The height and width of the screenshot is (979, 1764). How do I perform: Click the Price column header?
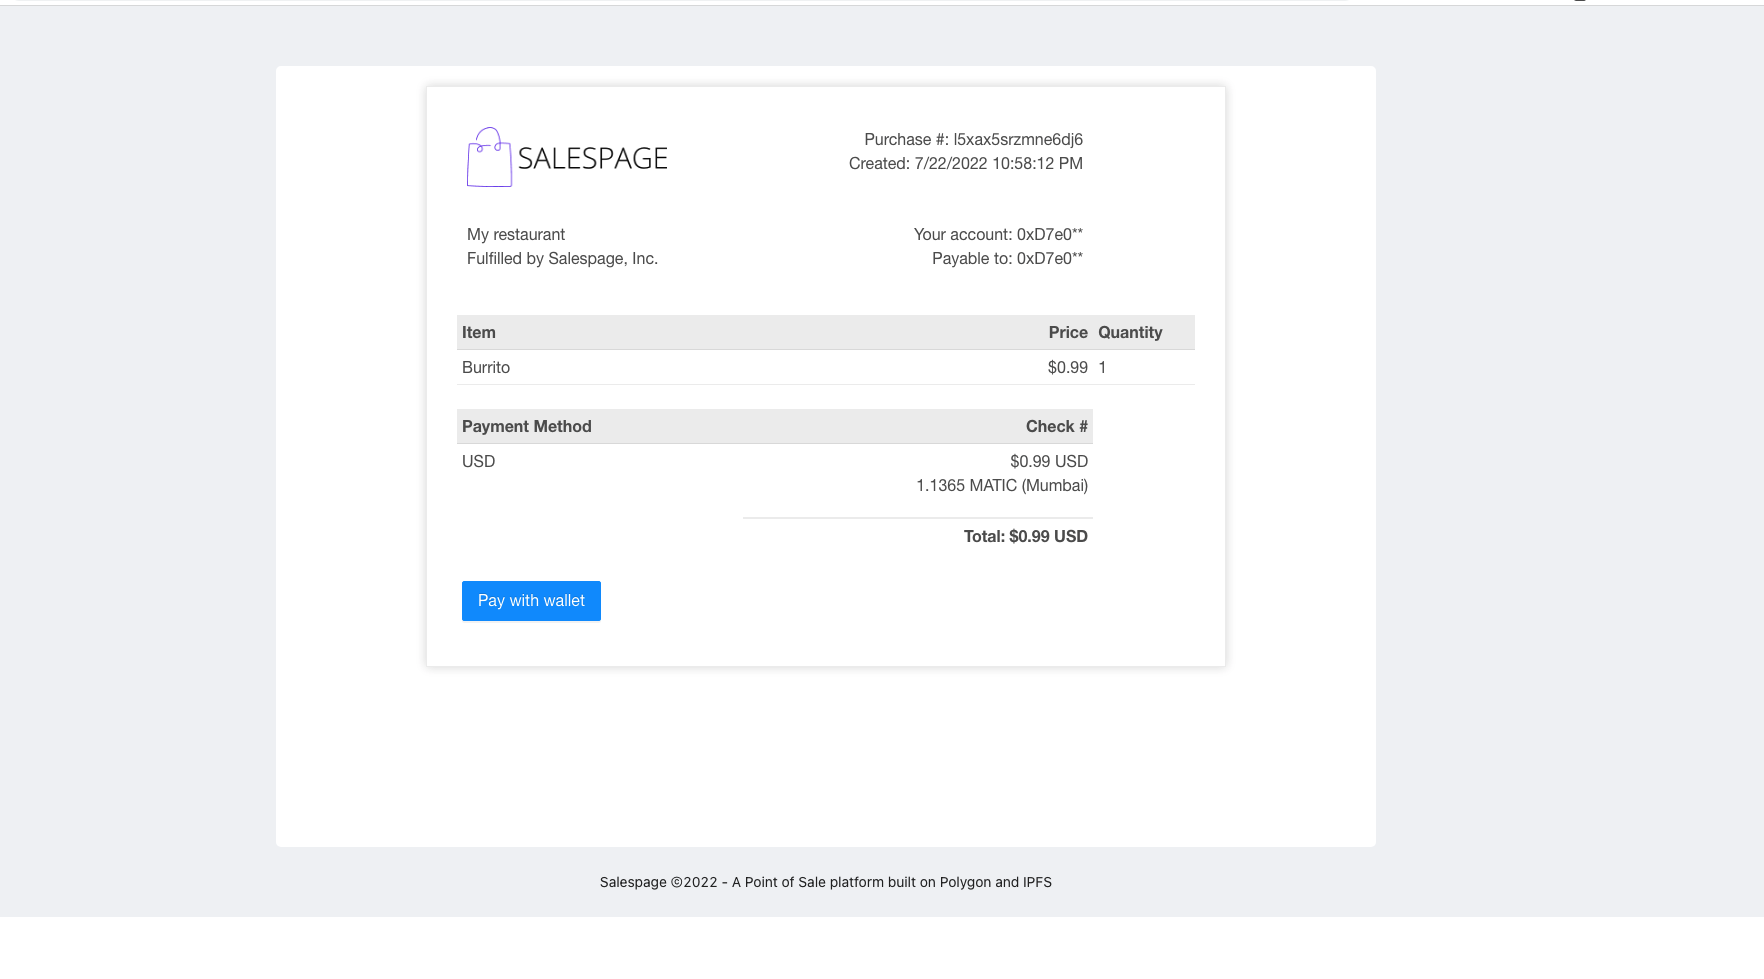[1068, 332]
